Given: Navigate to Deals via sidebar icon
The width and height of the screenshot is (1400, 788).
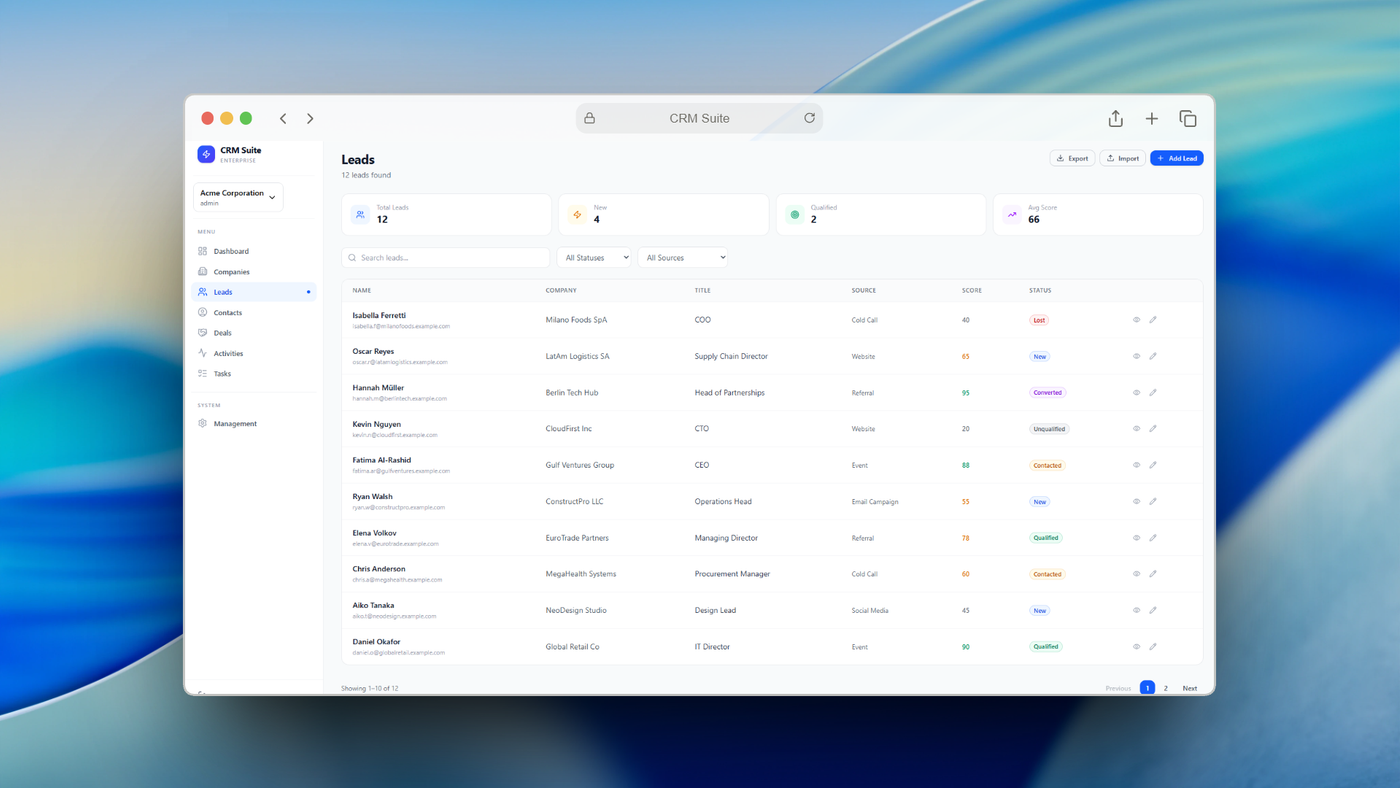Looking at the screenshot, I should coord(222,332).
